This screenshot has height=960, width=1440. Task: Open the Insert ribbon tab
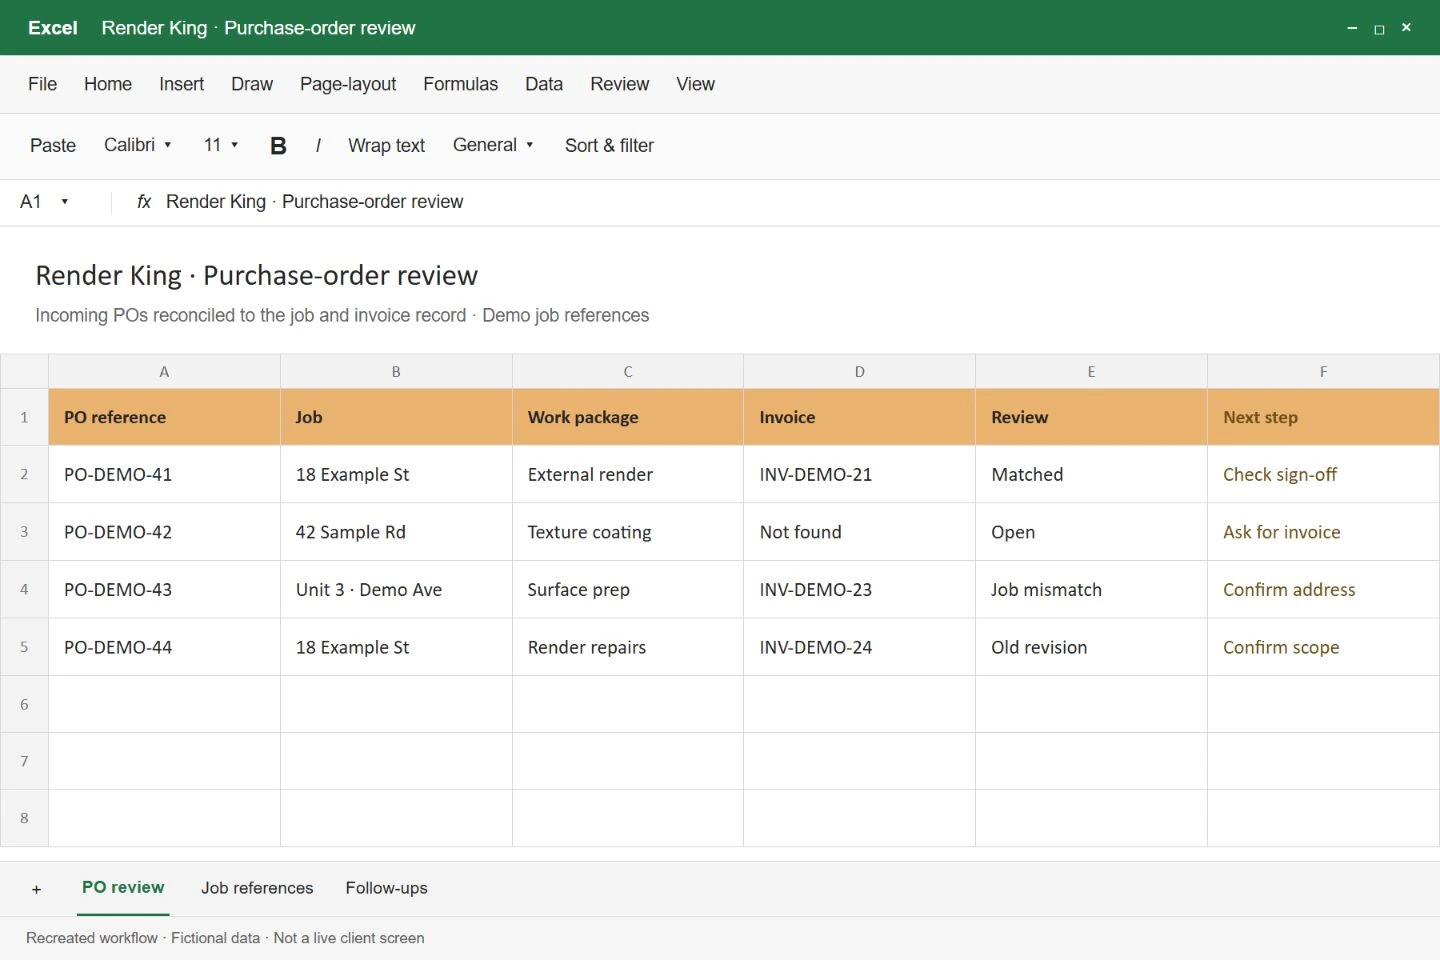(x=181, y=84)
